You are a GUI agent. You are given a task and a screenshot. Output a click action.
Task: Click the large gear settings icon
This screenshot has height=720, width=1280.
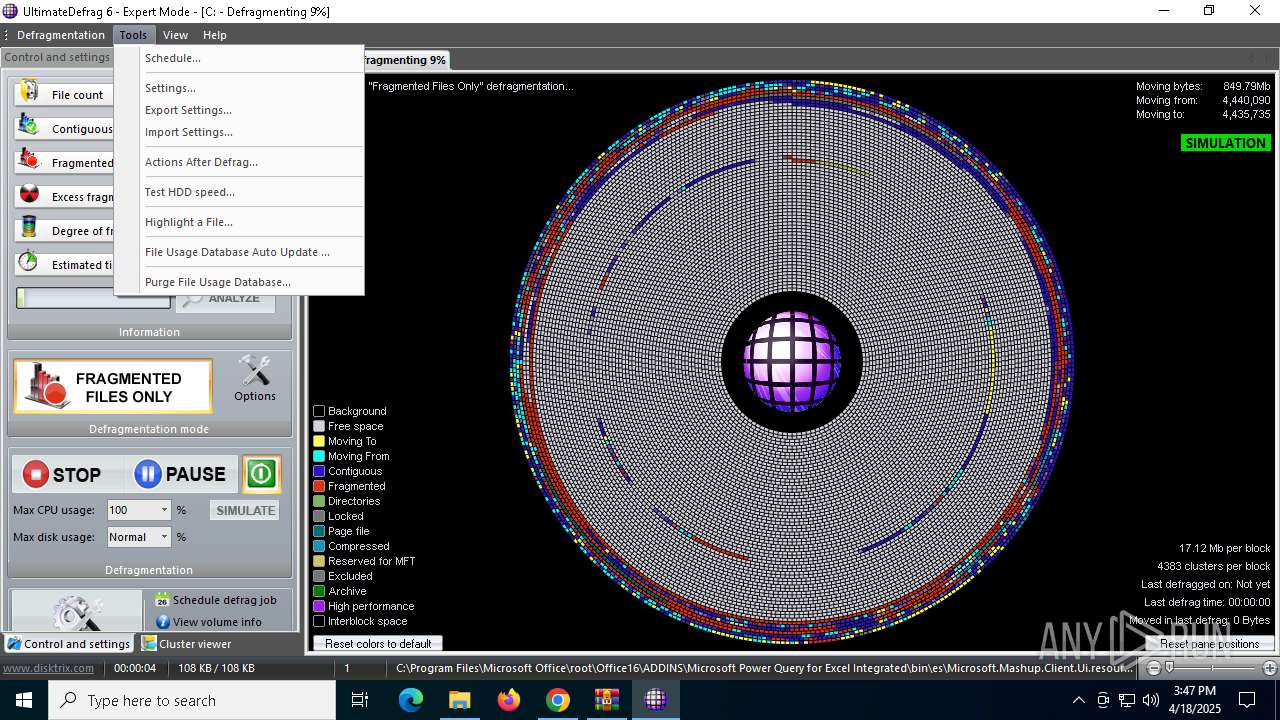tap(77, 611)
